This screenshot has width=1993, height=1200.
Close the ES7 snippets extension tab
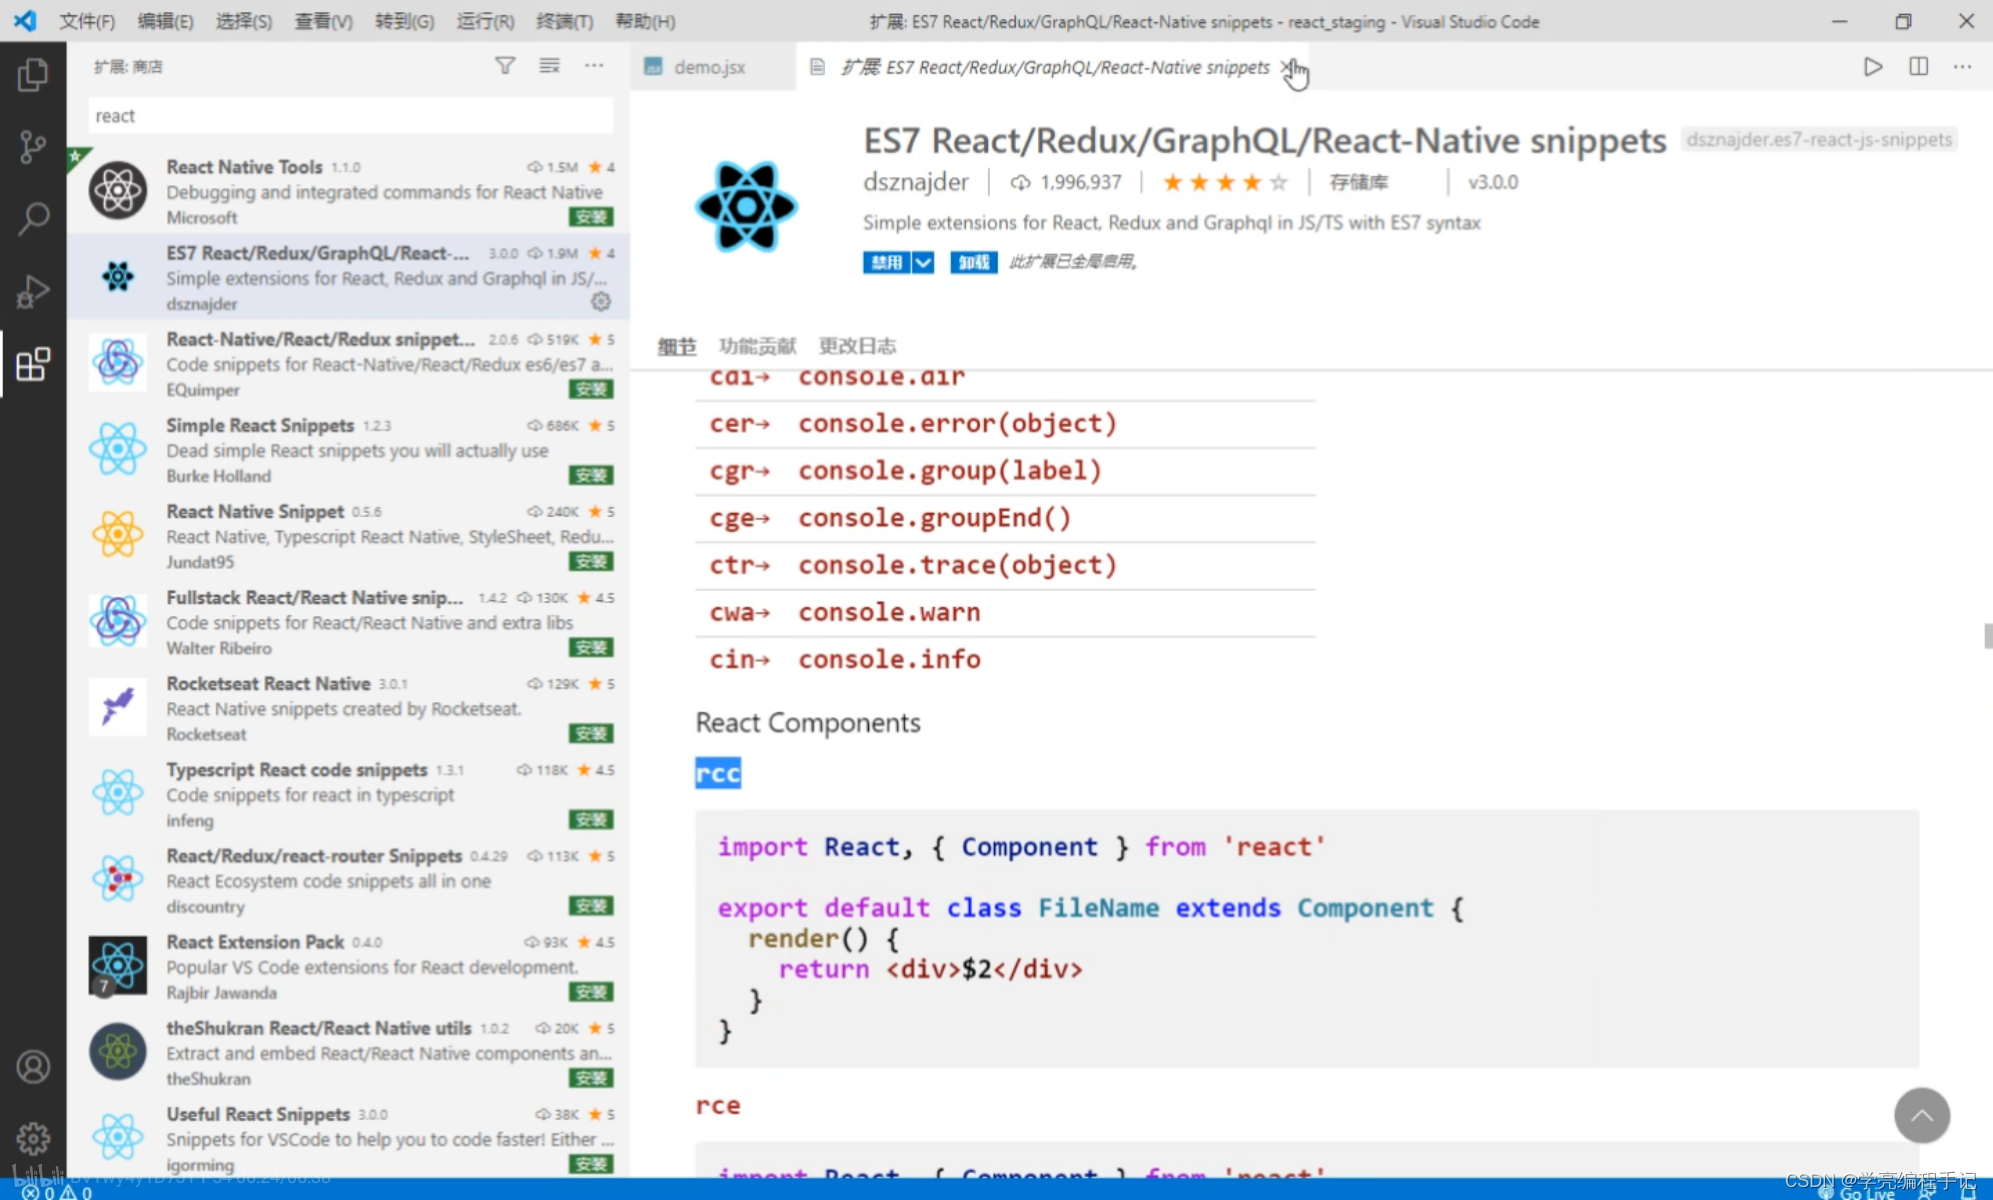tap(1287, 67)
